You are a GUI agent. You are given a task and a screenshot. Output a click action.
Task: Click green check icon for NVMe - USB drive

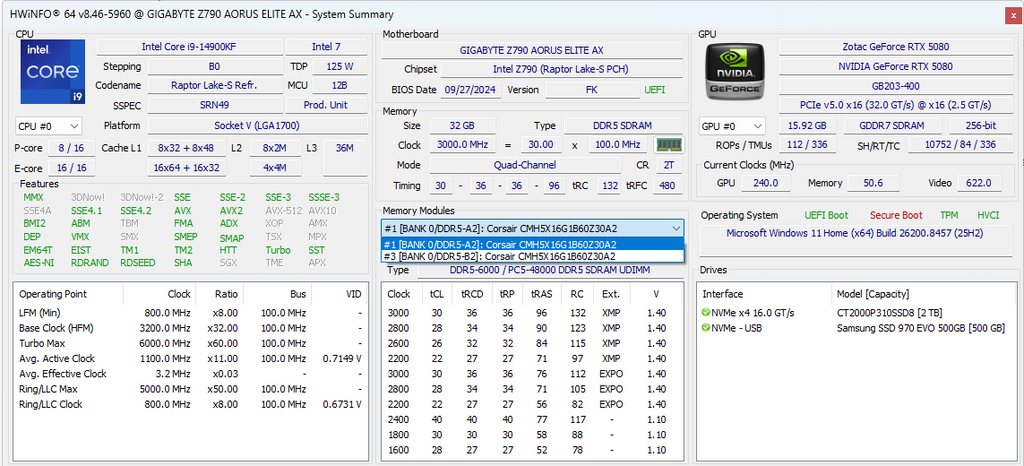pos(705,328)
